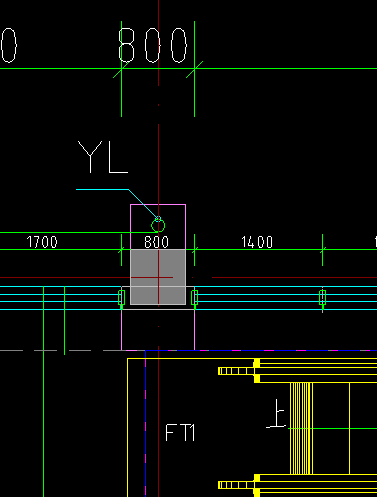Viewport: 377px width, 497px height.
Task: Click the small 800 dimension above column
Action: tap(157, 242)
